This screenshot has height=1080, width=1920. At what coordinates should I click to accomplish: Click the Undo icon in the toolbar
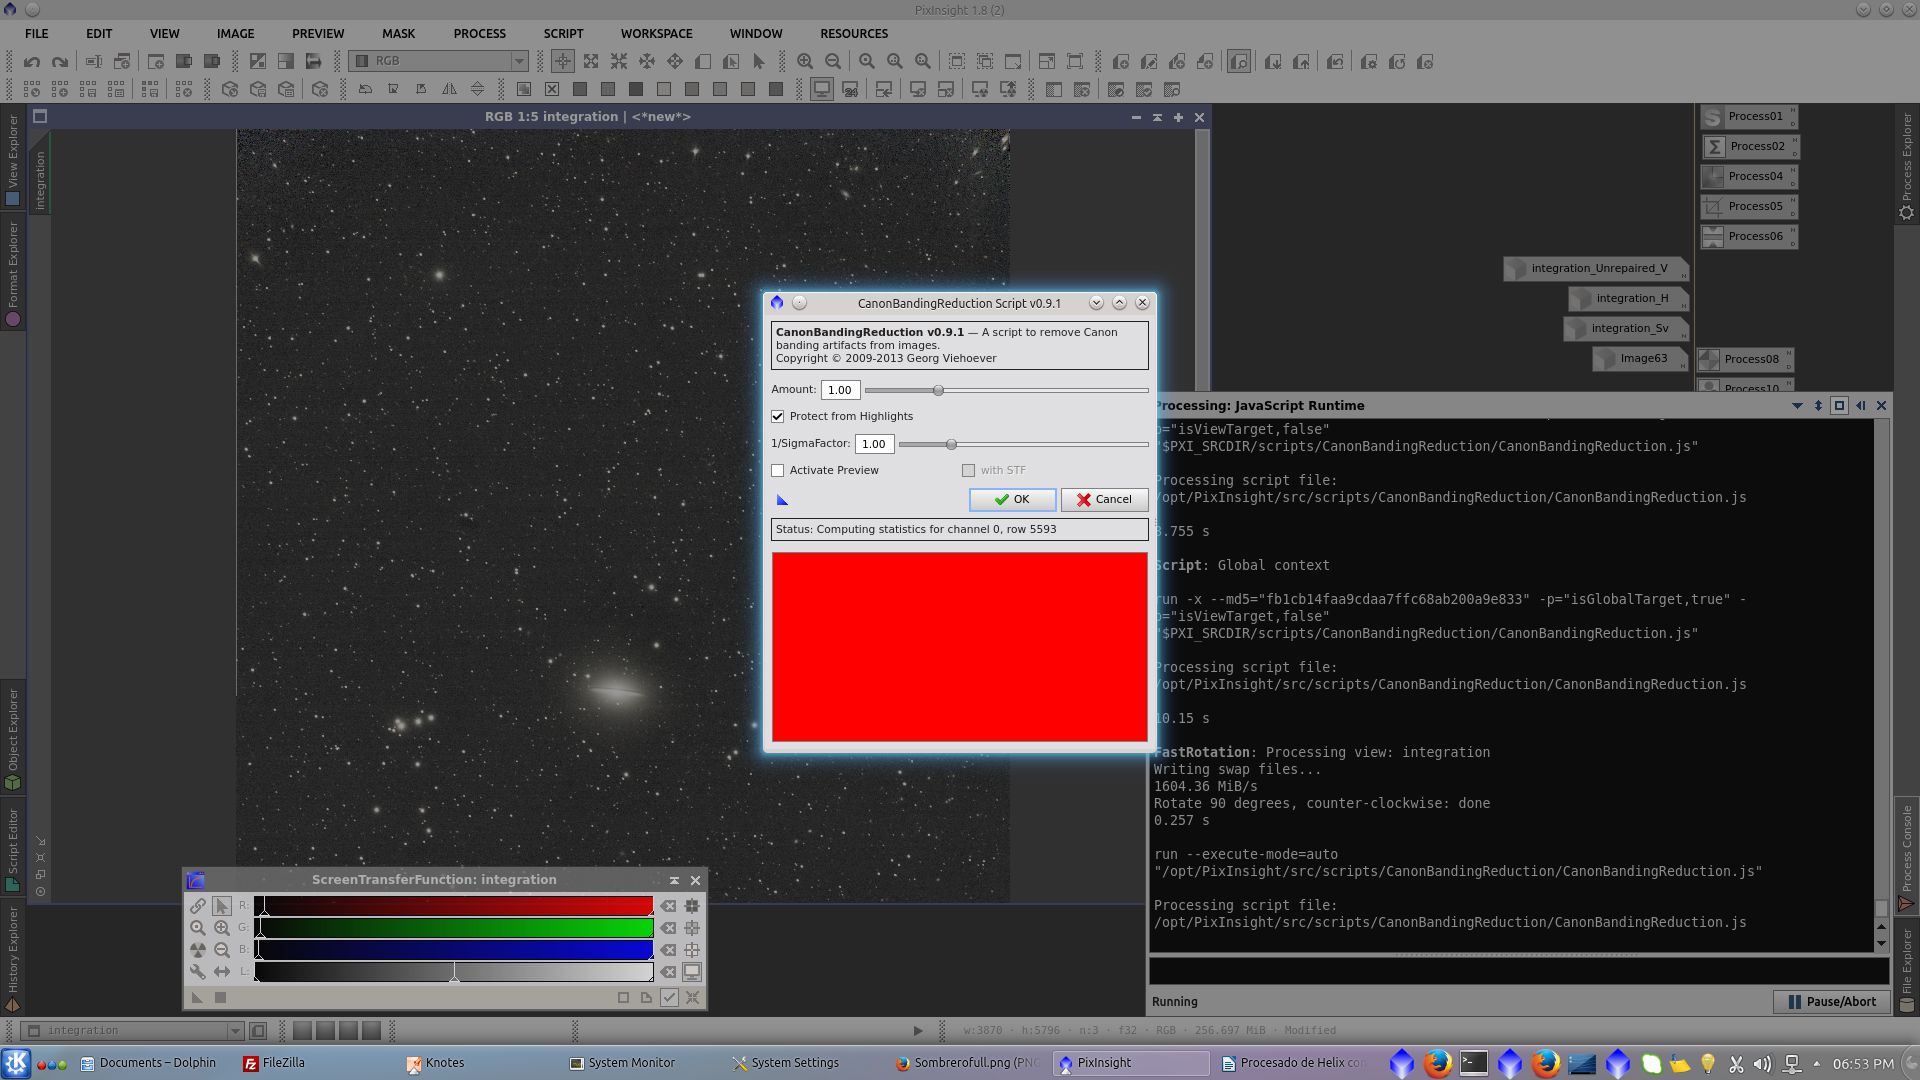pyautogui.click(x=32, y=62)
